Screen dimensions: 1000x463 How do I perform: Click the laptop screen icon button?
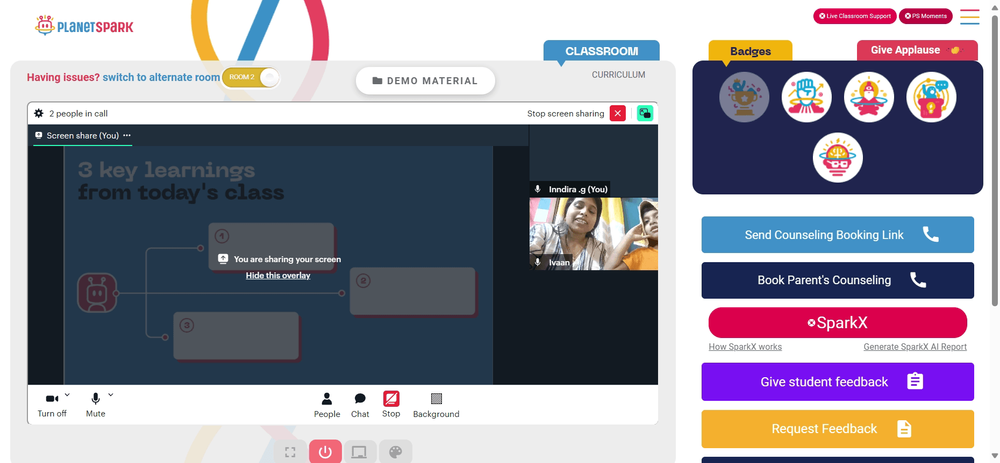(x=360, y=452)
